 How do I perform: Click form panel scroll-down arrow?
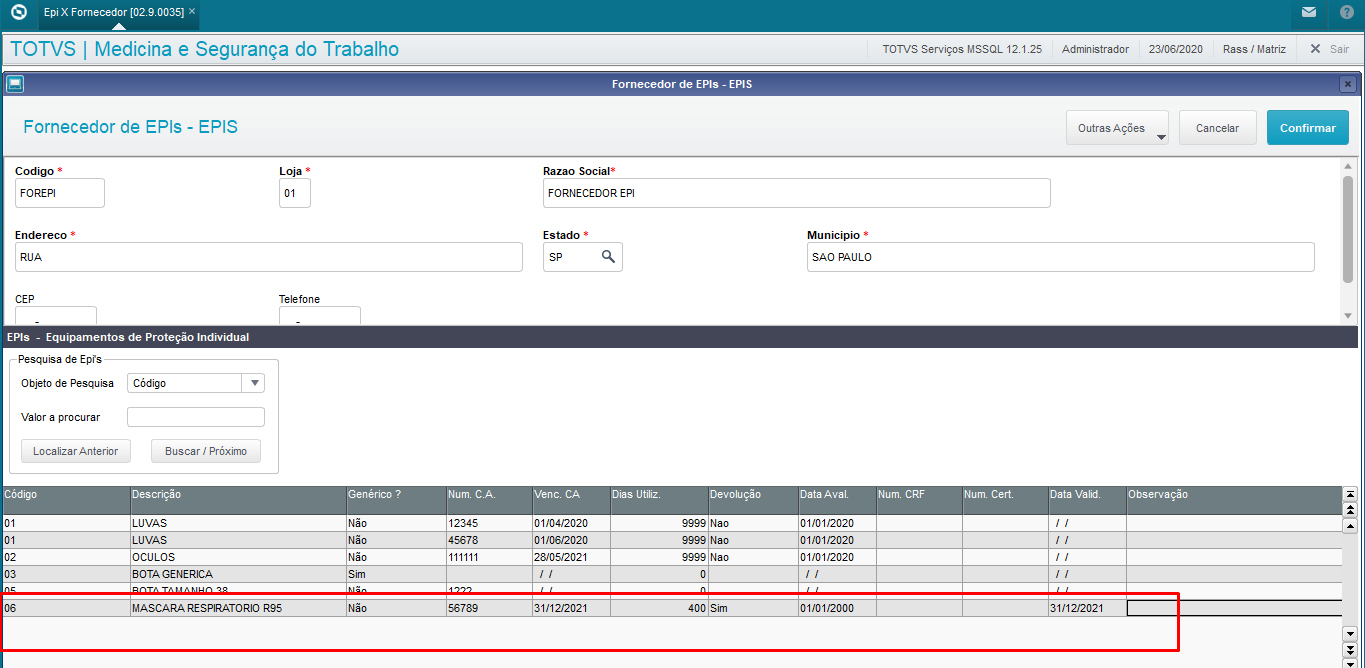[x=1347, y=315]
